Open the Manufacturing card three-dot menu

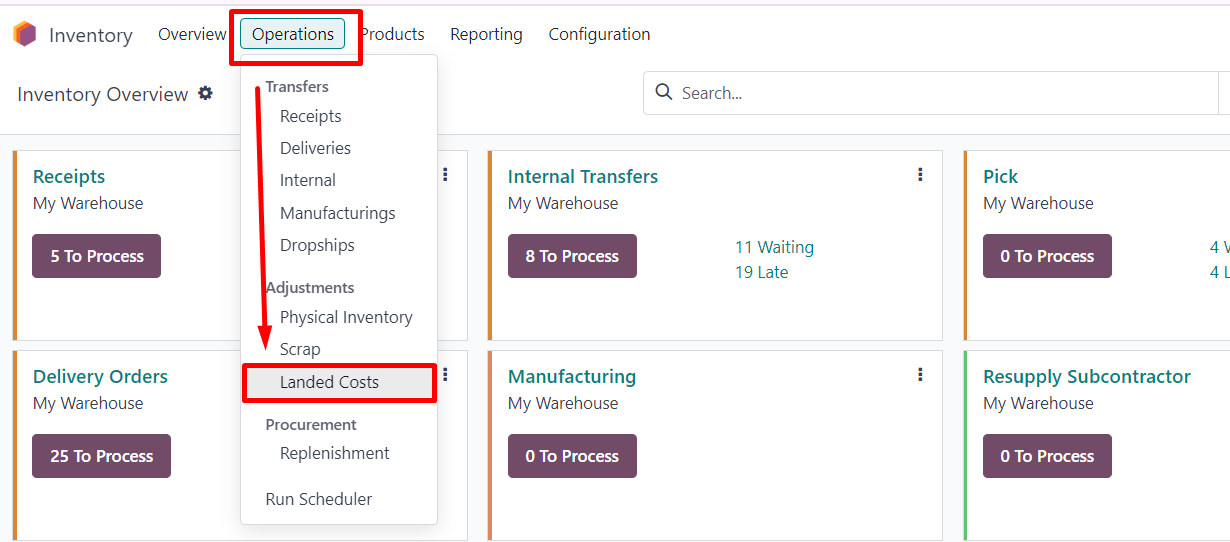(x=920, y=375)
